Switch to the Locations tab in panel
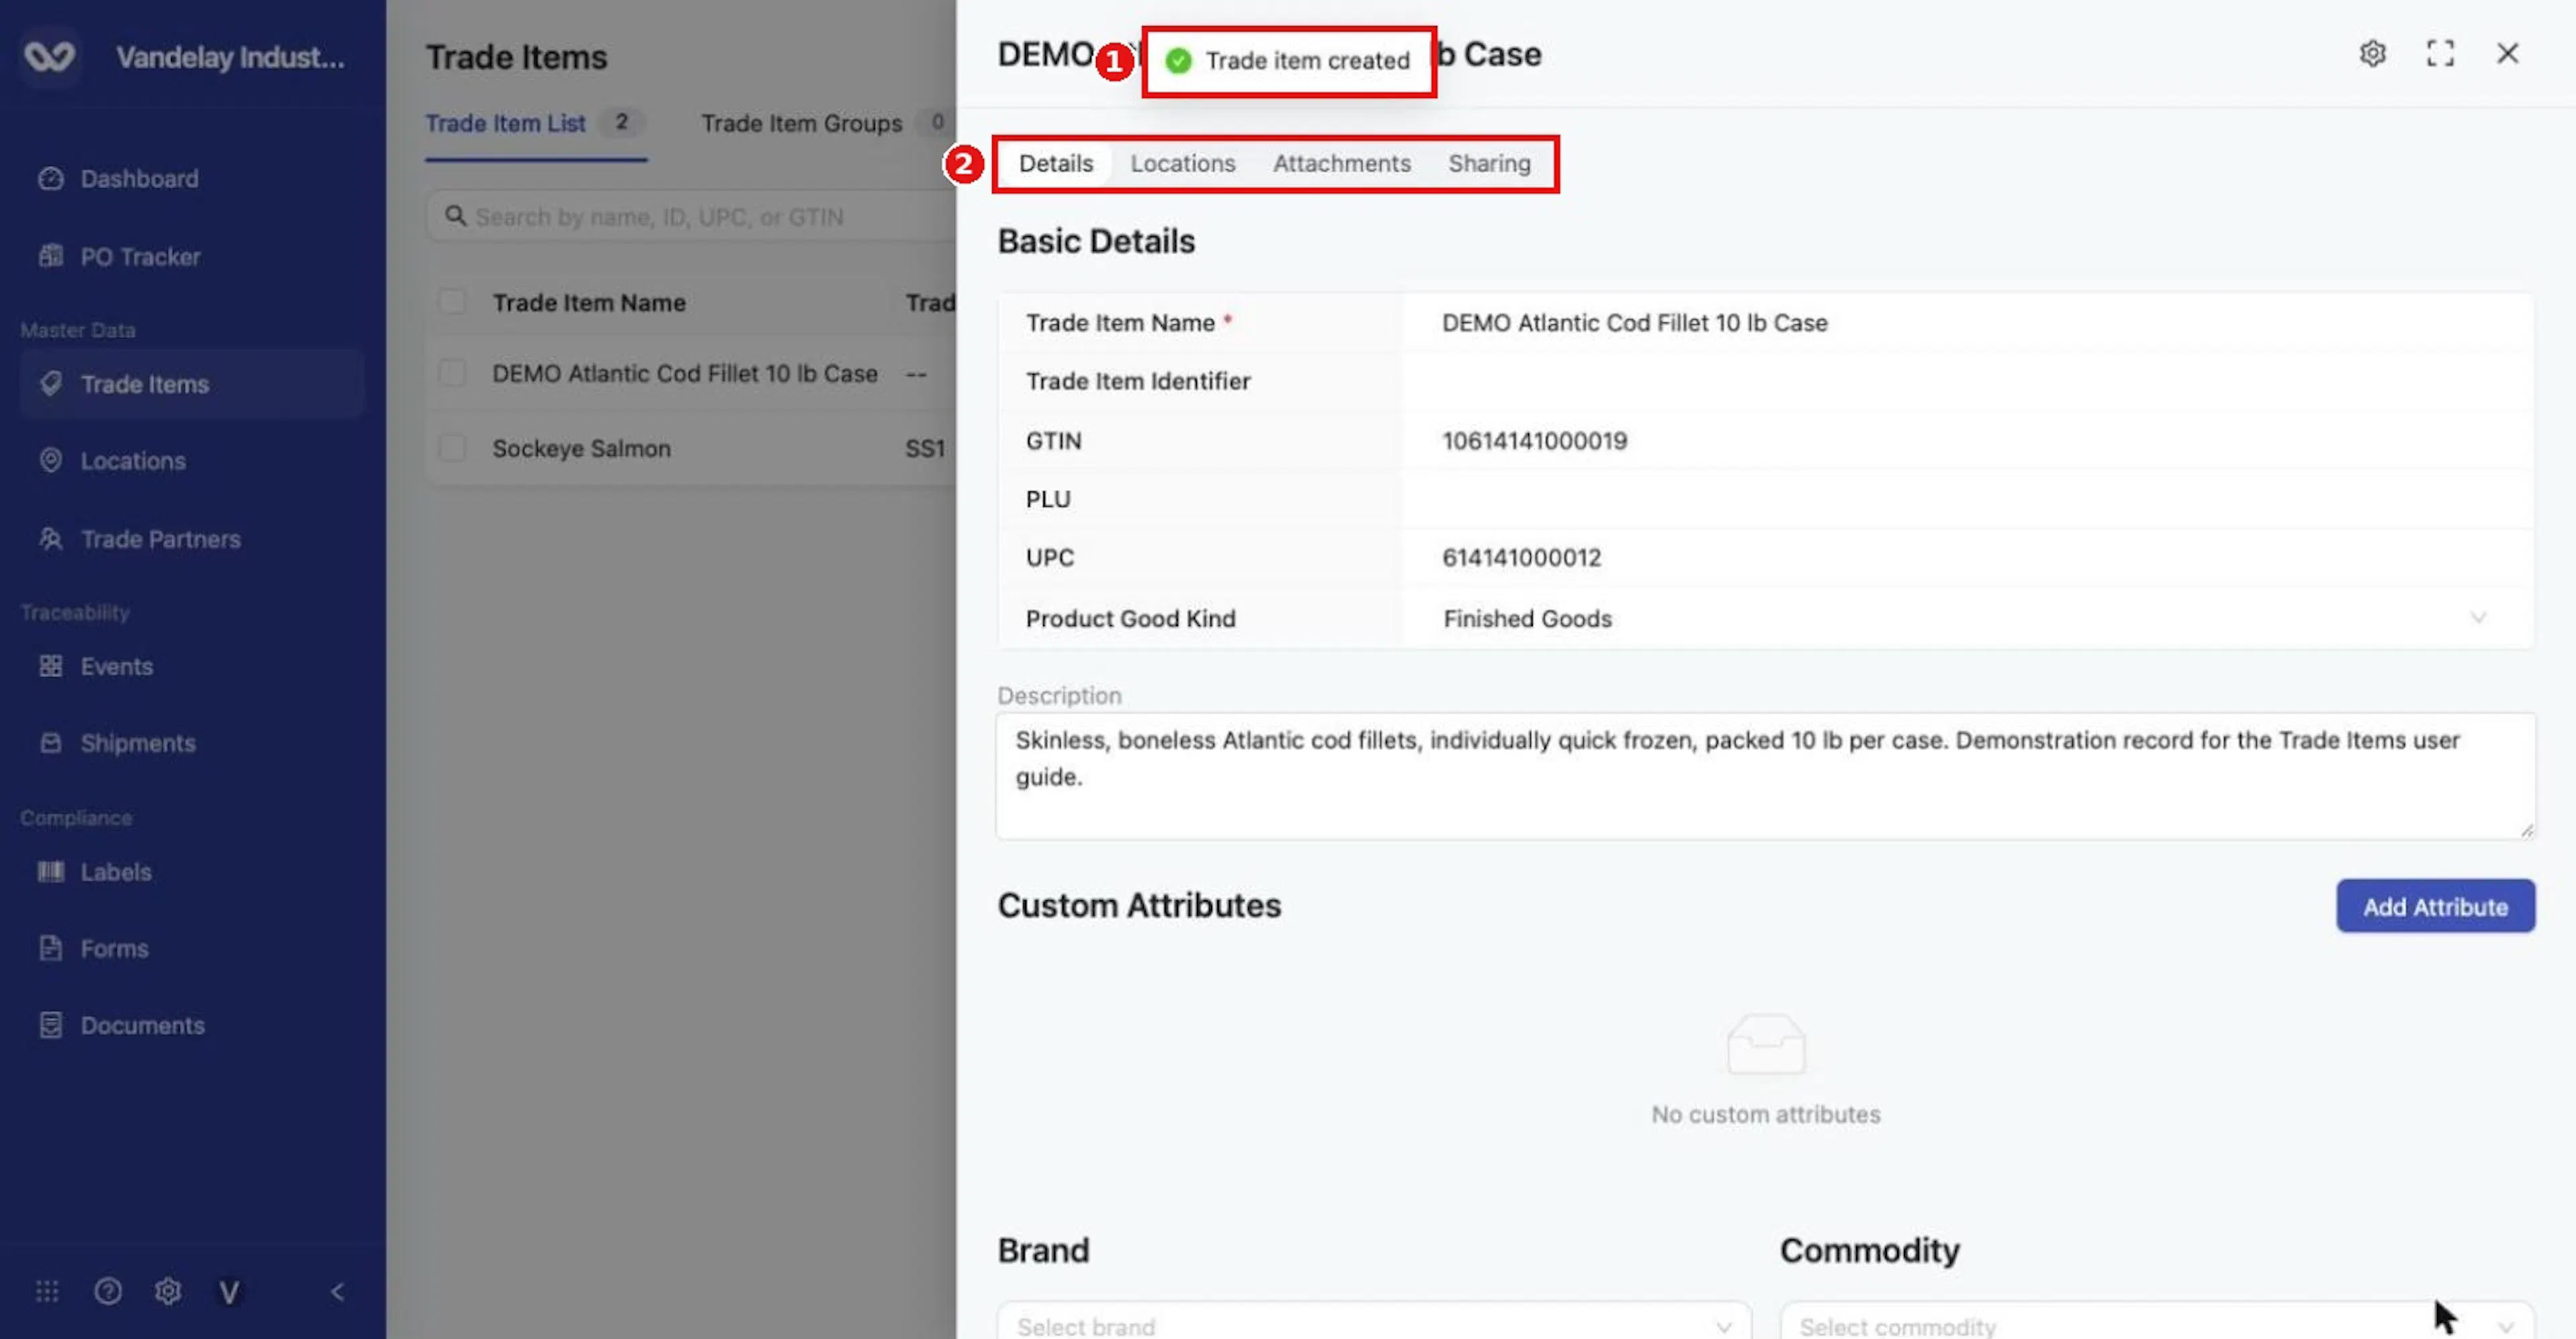The width and height of the screenshot is (2576, 1339). (1182, 163)
